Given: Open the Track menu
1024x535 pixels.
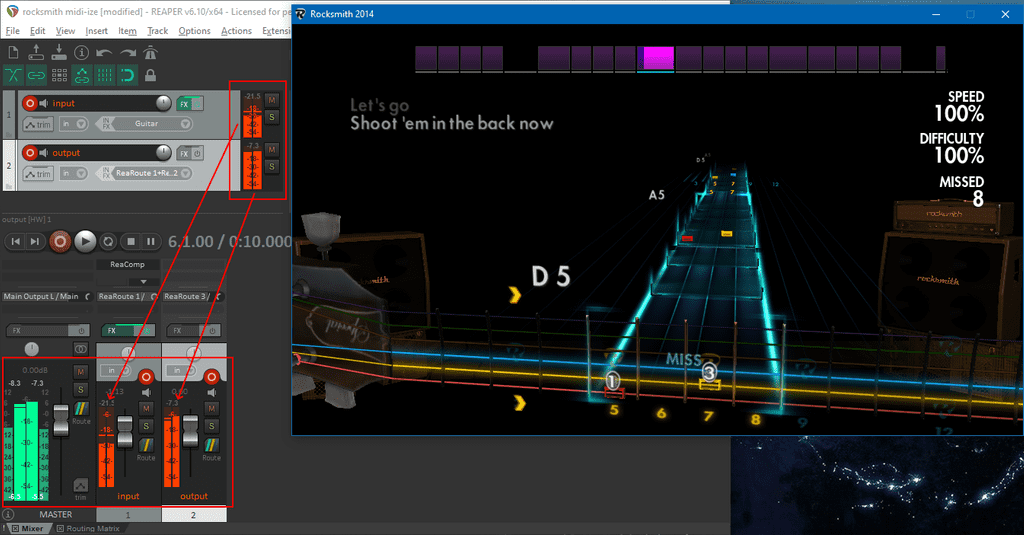Looking at the screenshot, I should (x=157, y=31).
